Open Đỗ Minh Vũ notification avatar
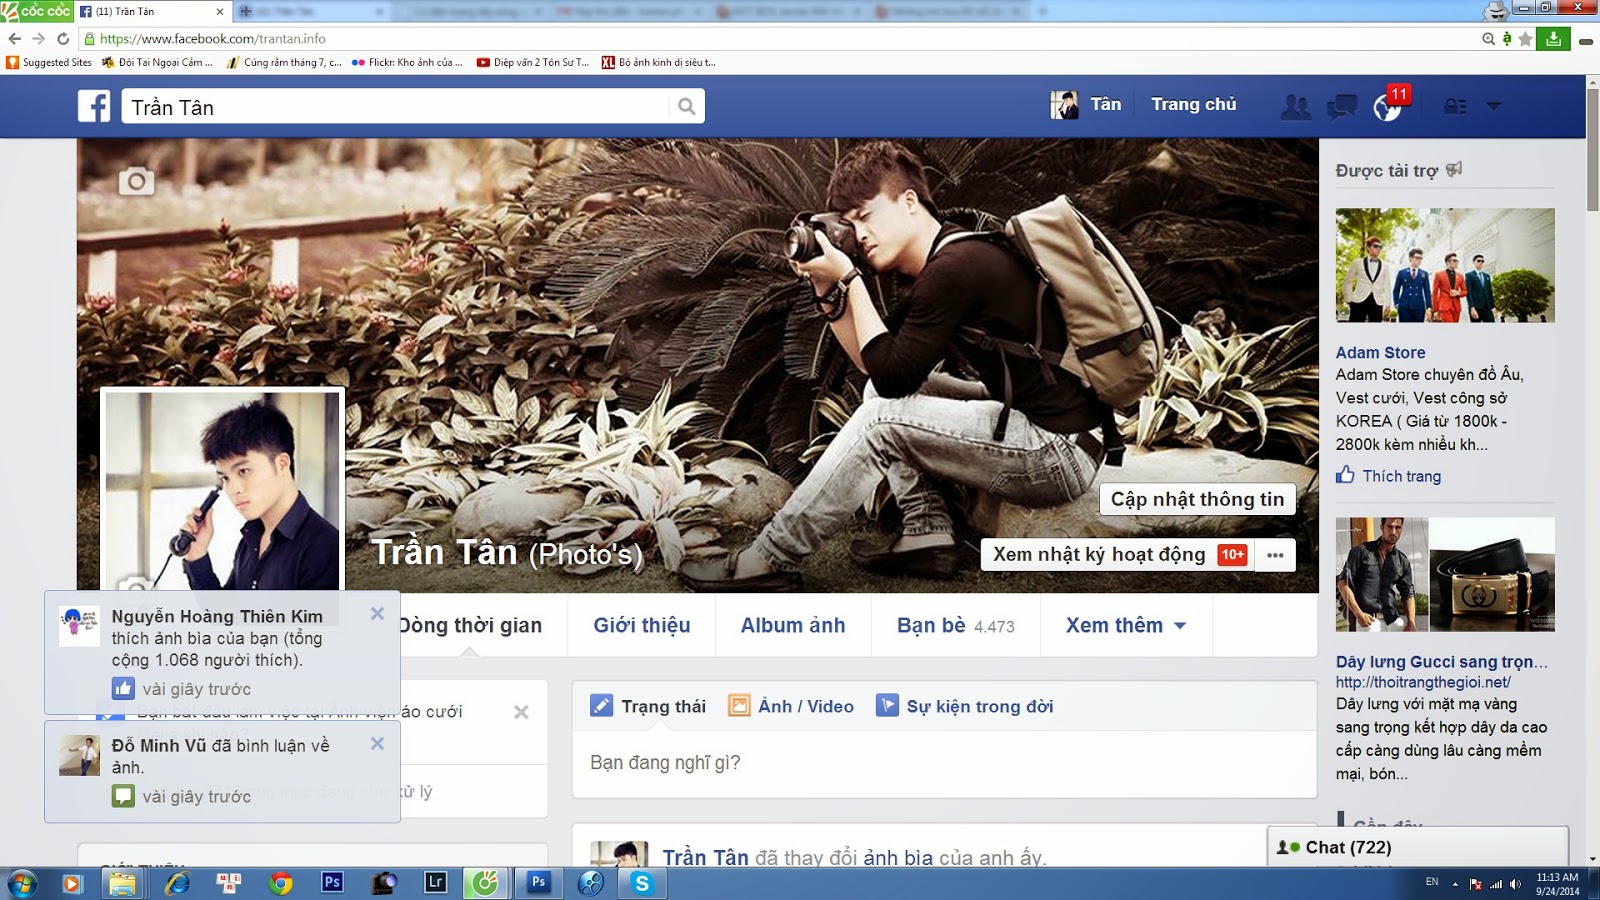This screenshot has height=900, width=1600. pos(79,756)
